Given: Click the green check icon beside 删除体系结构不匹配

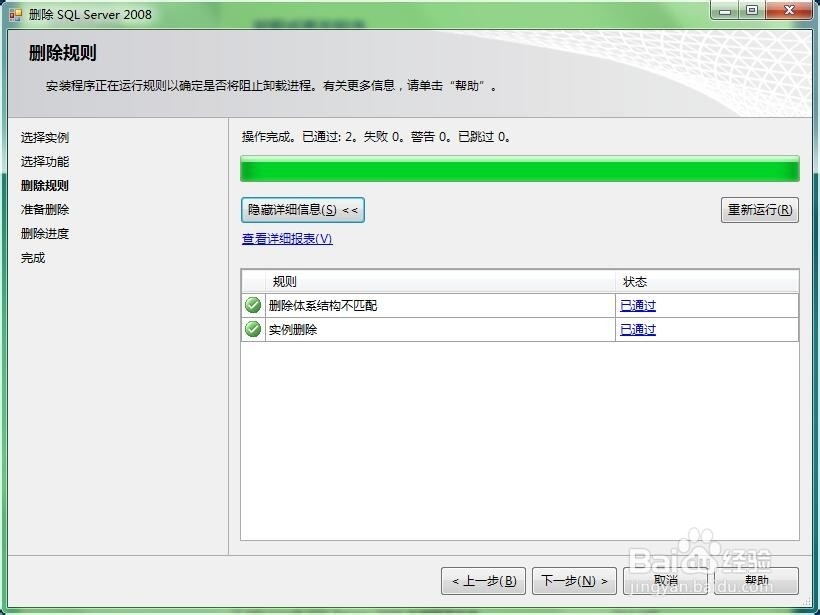Looking at the screenshot, I should tap(252, 305).
